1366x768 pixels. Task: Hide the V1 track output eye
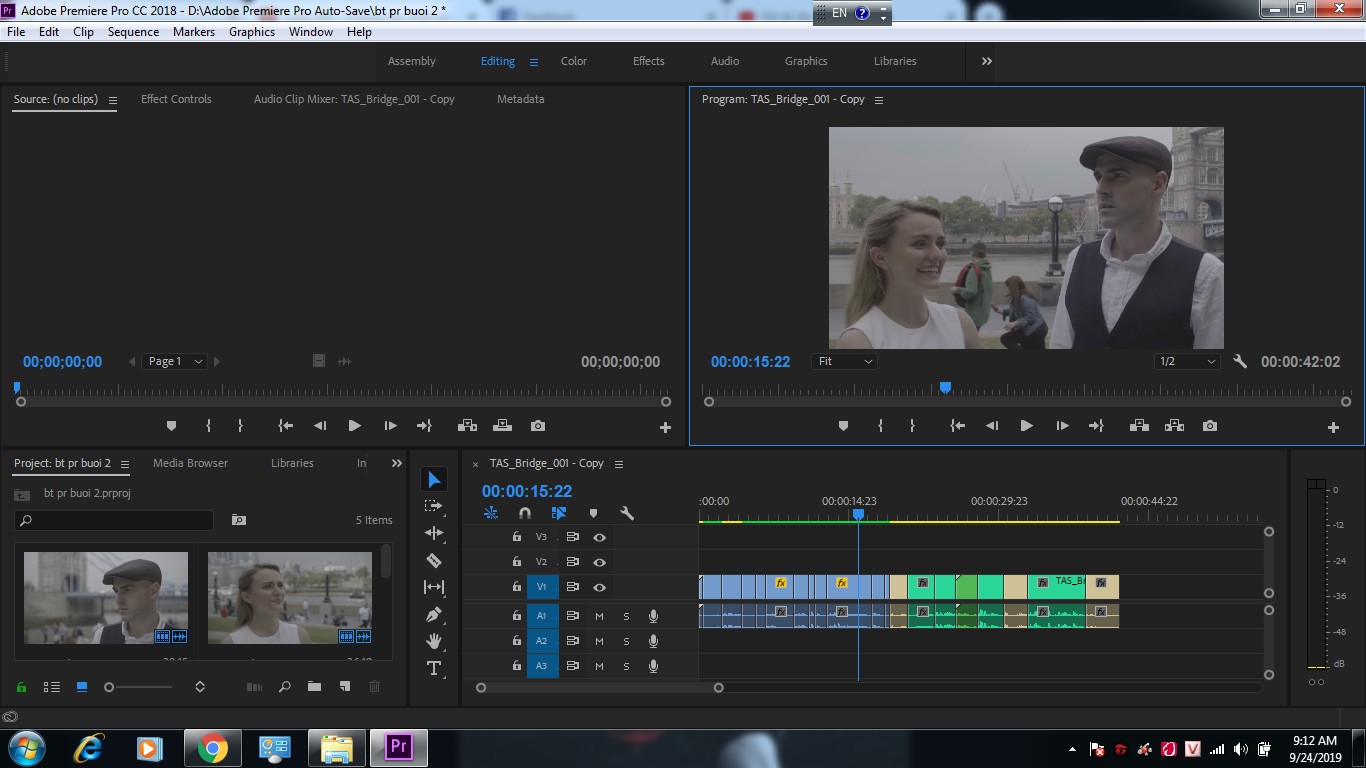point(599,587)
